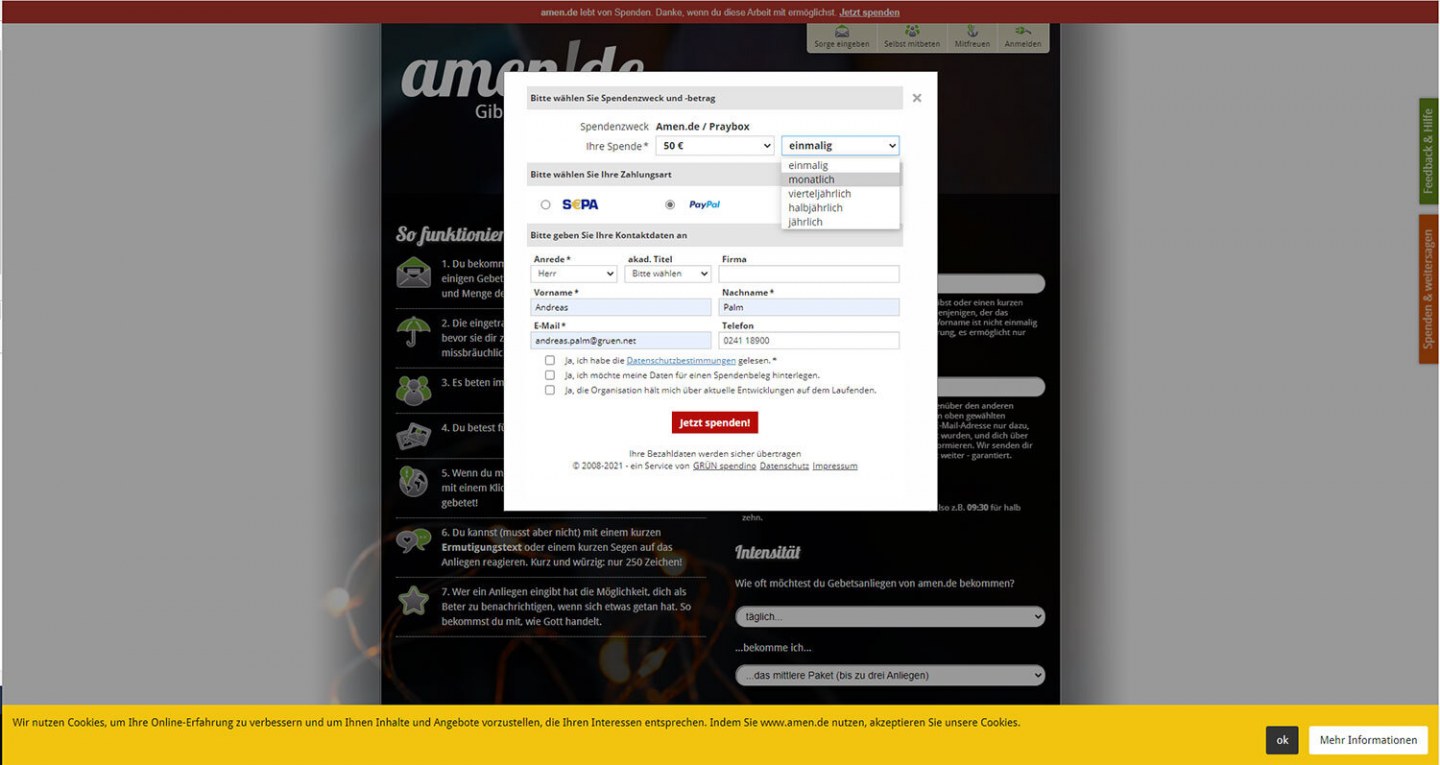Choose 'halbjährlich' in the frequency list
1440x765 pixels.
[x=840, y=208]
